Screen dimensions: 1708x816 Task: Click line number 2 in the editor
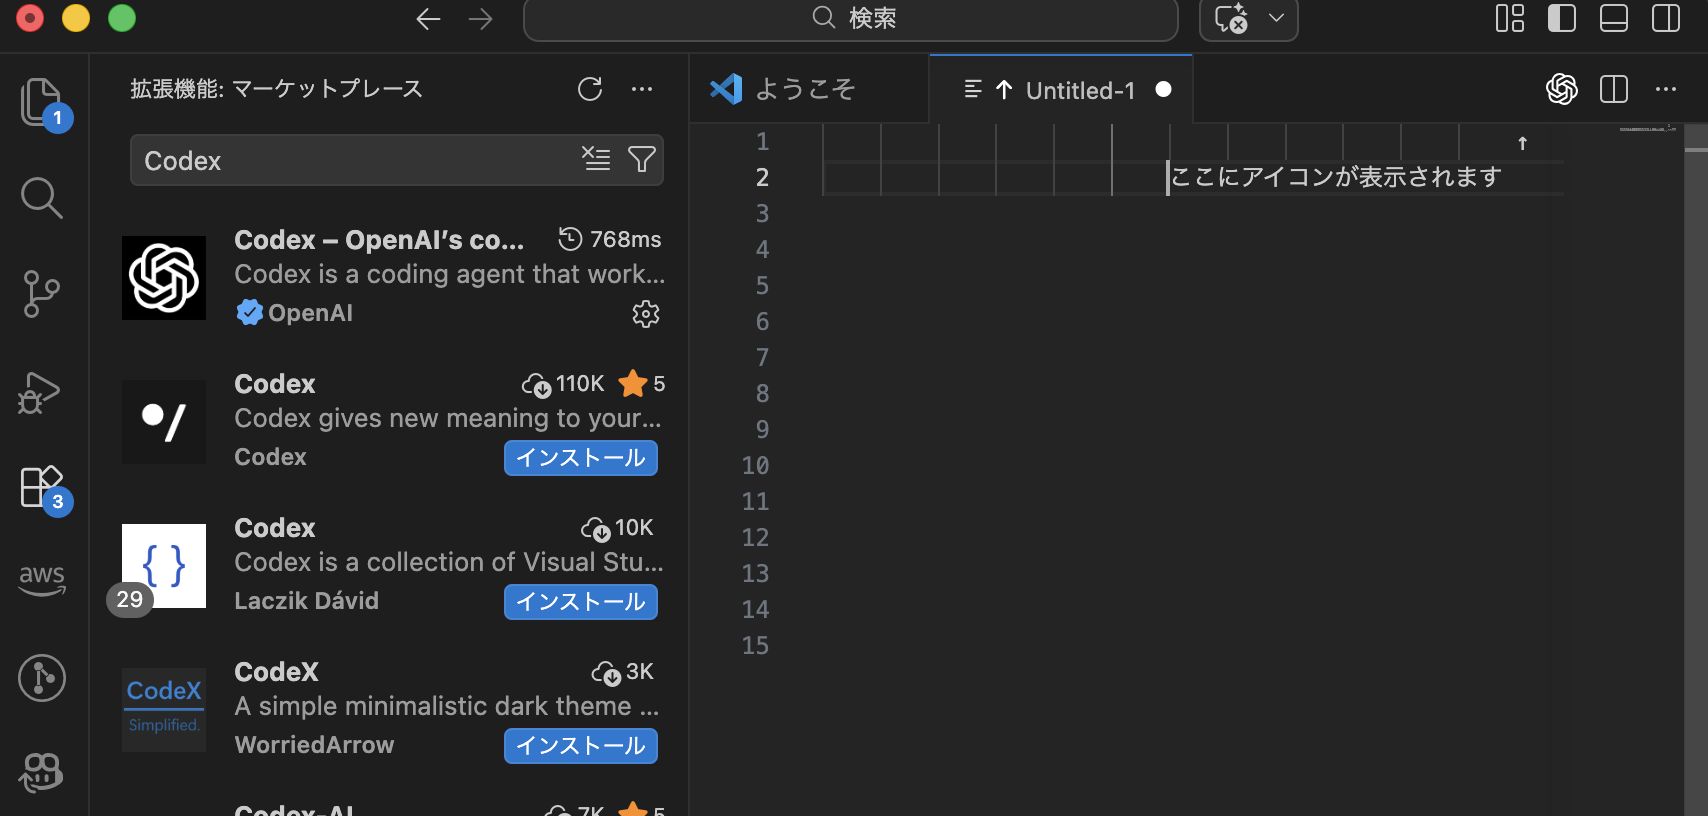762,178
